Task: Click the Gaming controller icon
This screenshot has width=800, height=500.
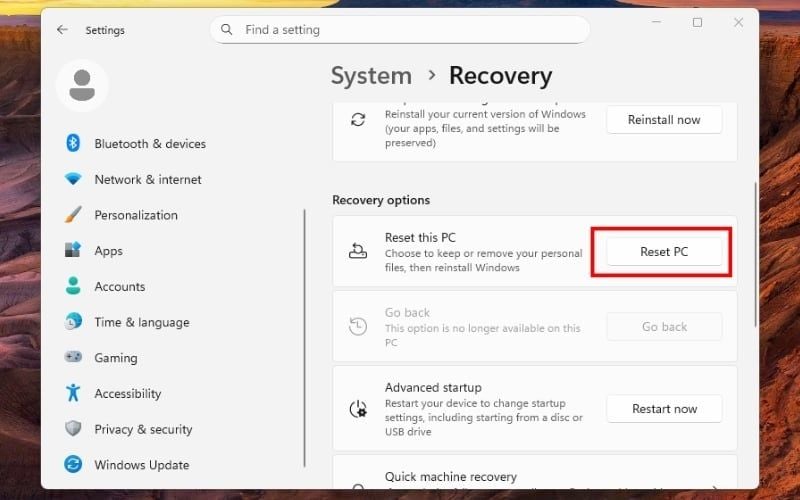Action: click(x=73, y=357)
